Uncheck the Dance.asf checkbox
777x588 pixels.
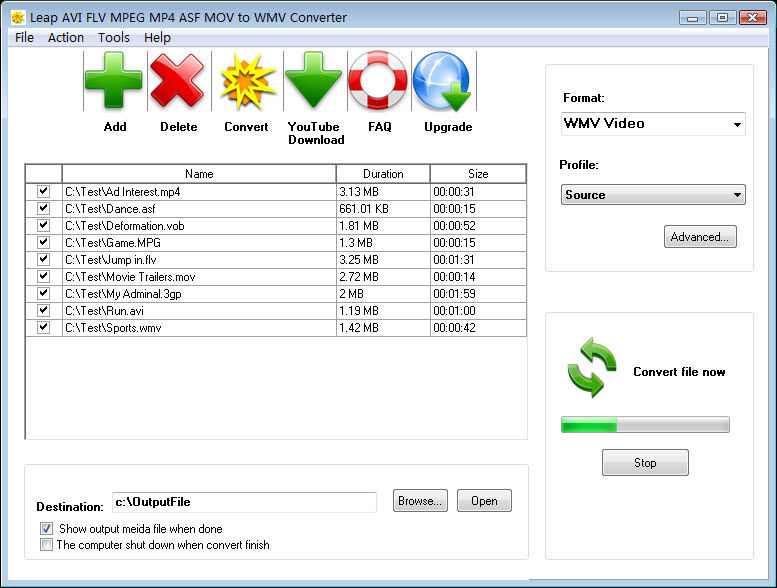click(x=44, y=208)
